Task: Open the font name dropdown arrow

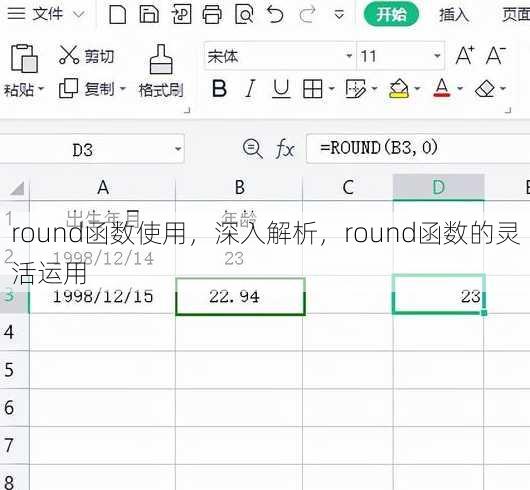Action: (x=349, y=56)
